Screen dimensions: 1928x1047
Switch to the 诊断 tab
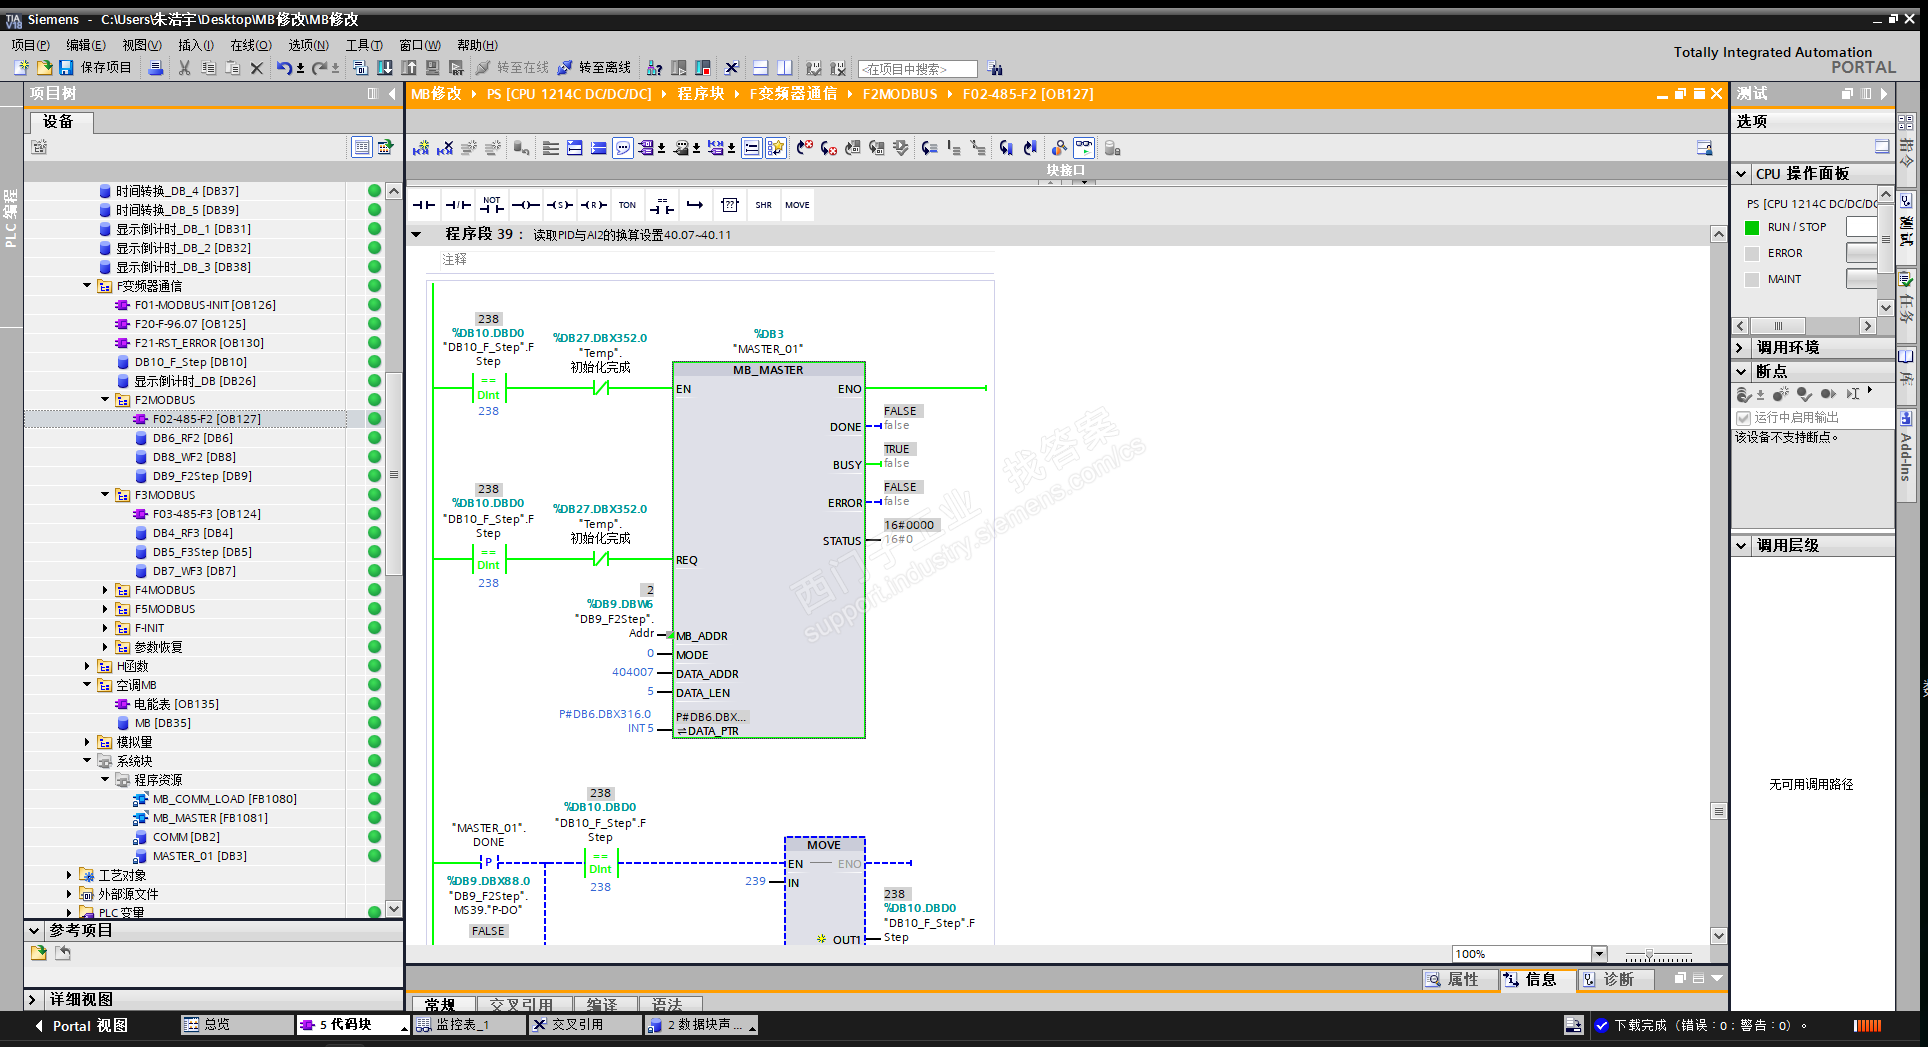click(1616, 980)
